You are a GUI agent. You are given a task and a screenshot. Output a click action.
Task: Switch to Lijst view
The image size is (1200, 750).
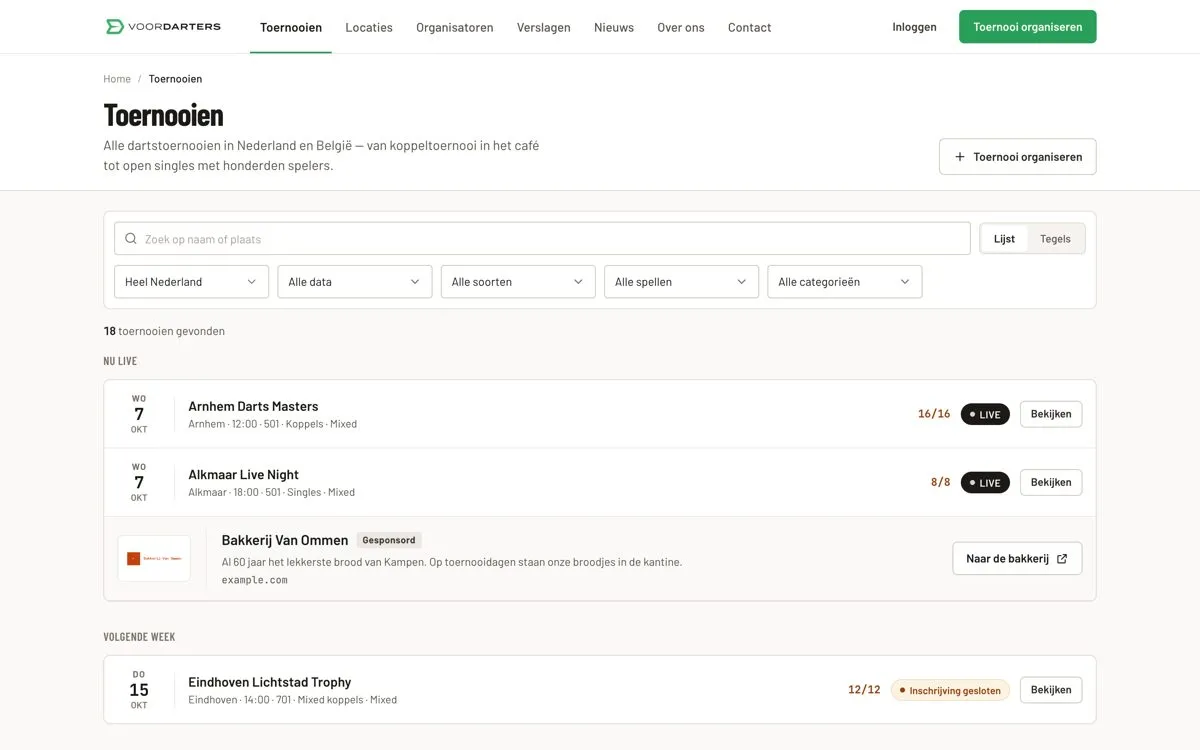point(1004,239)
